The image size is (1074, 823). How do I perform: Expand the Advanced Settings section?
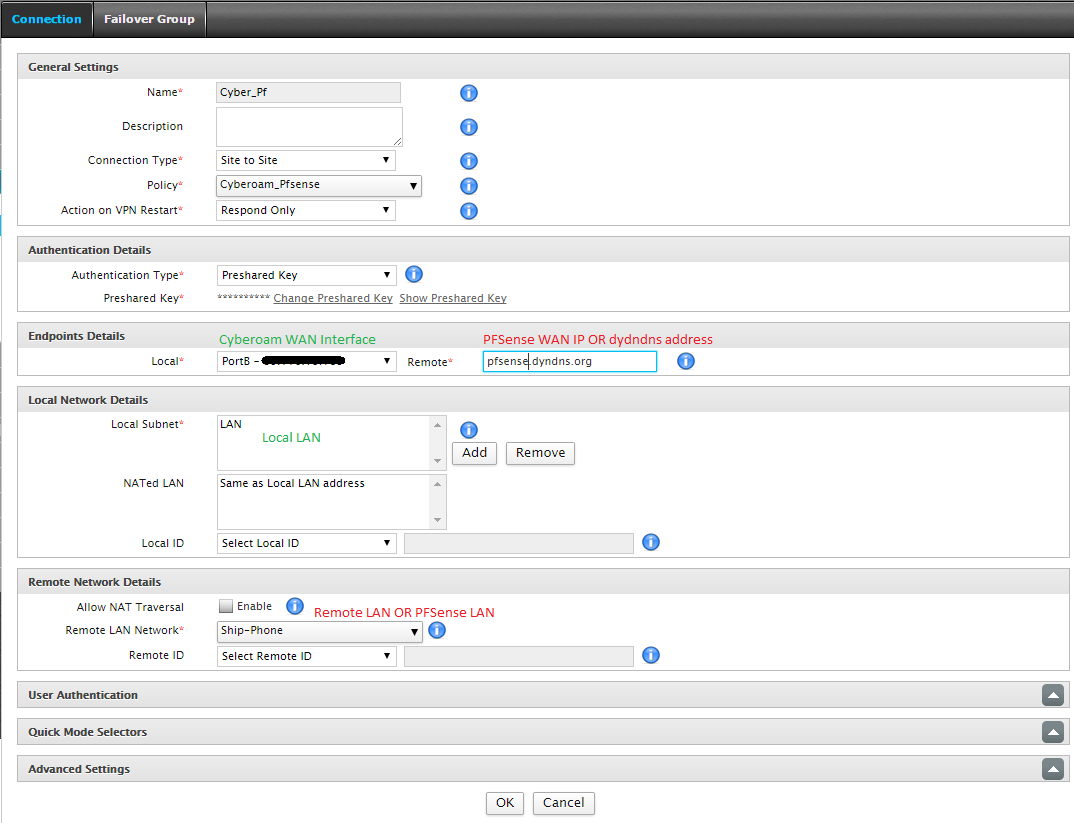tap(1053, 769)
